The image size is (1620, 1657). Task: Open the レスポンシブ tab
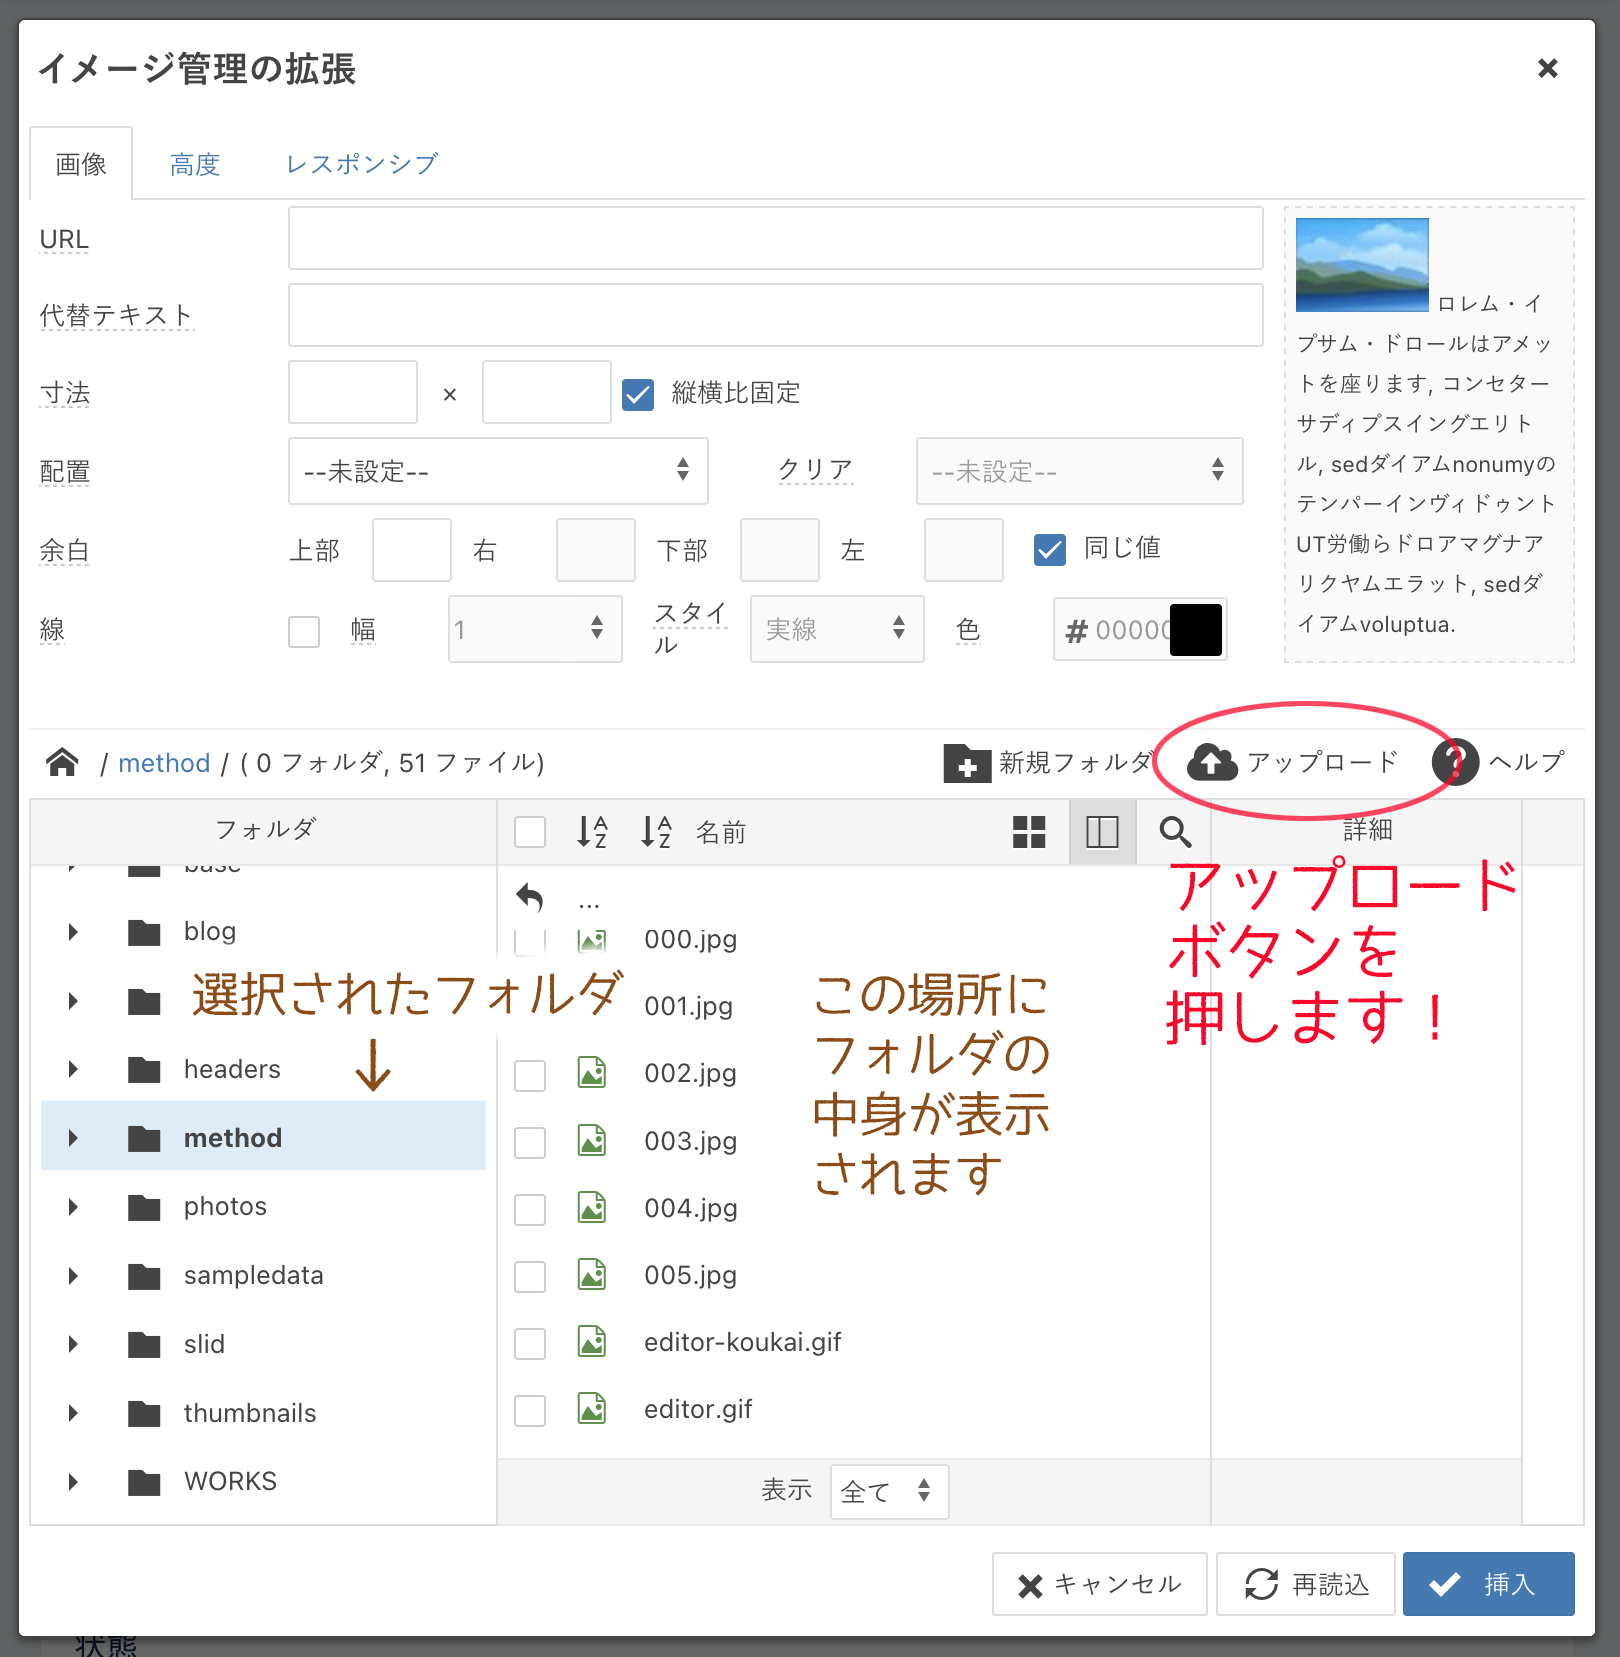point(362,165)
